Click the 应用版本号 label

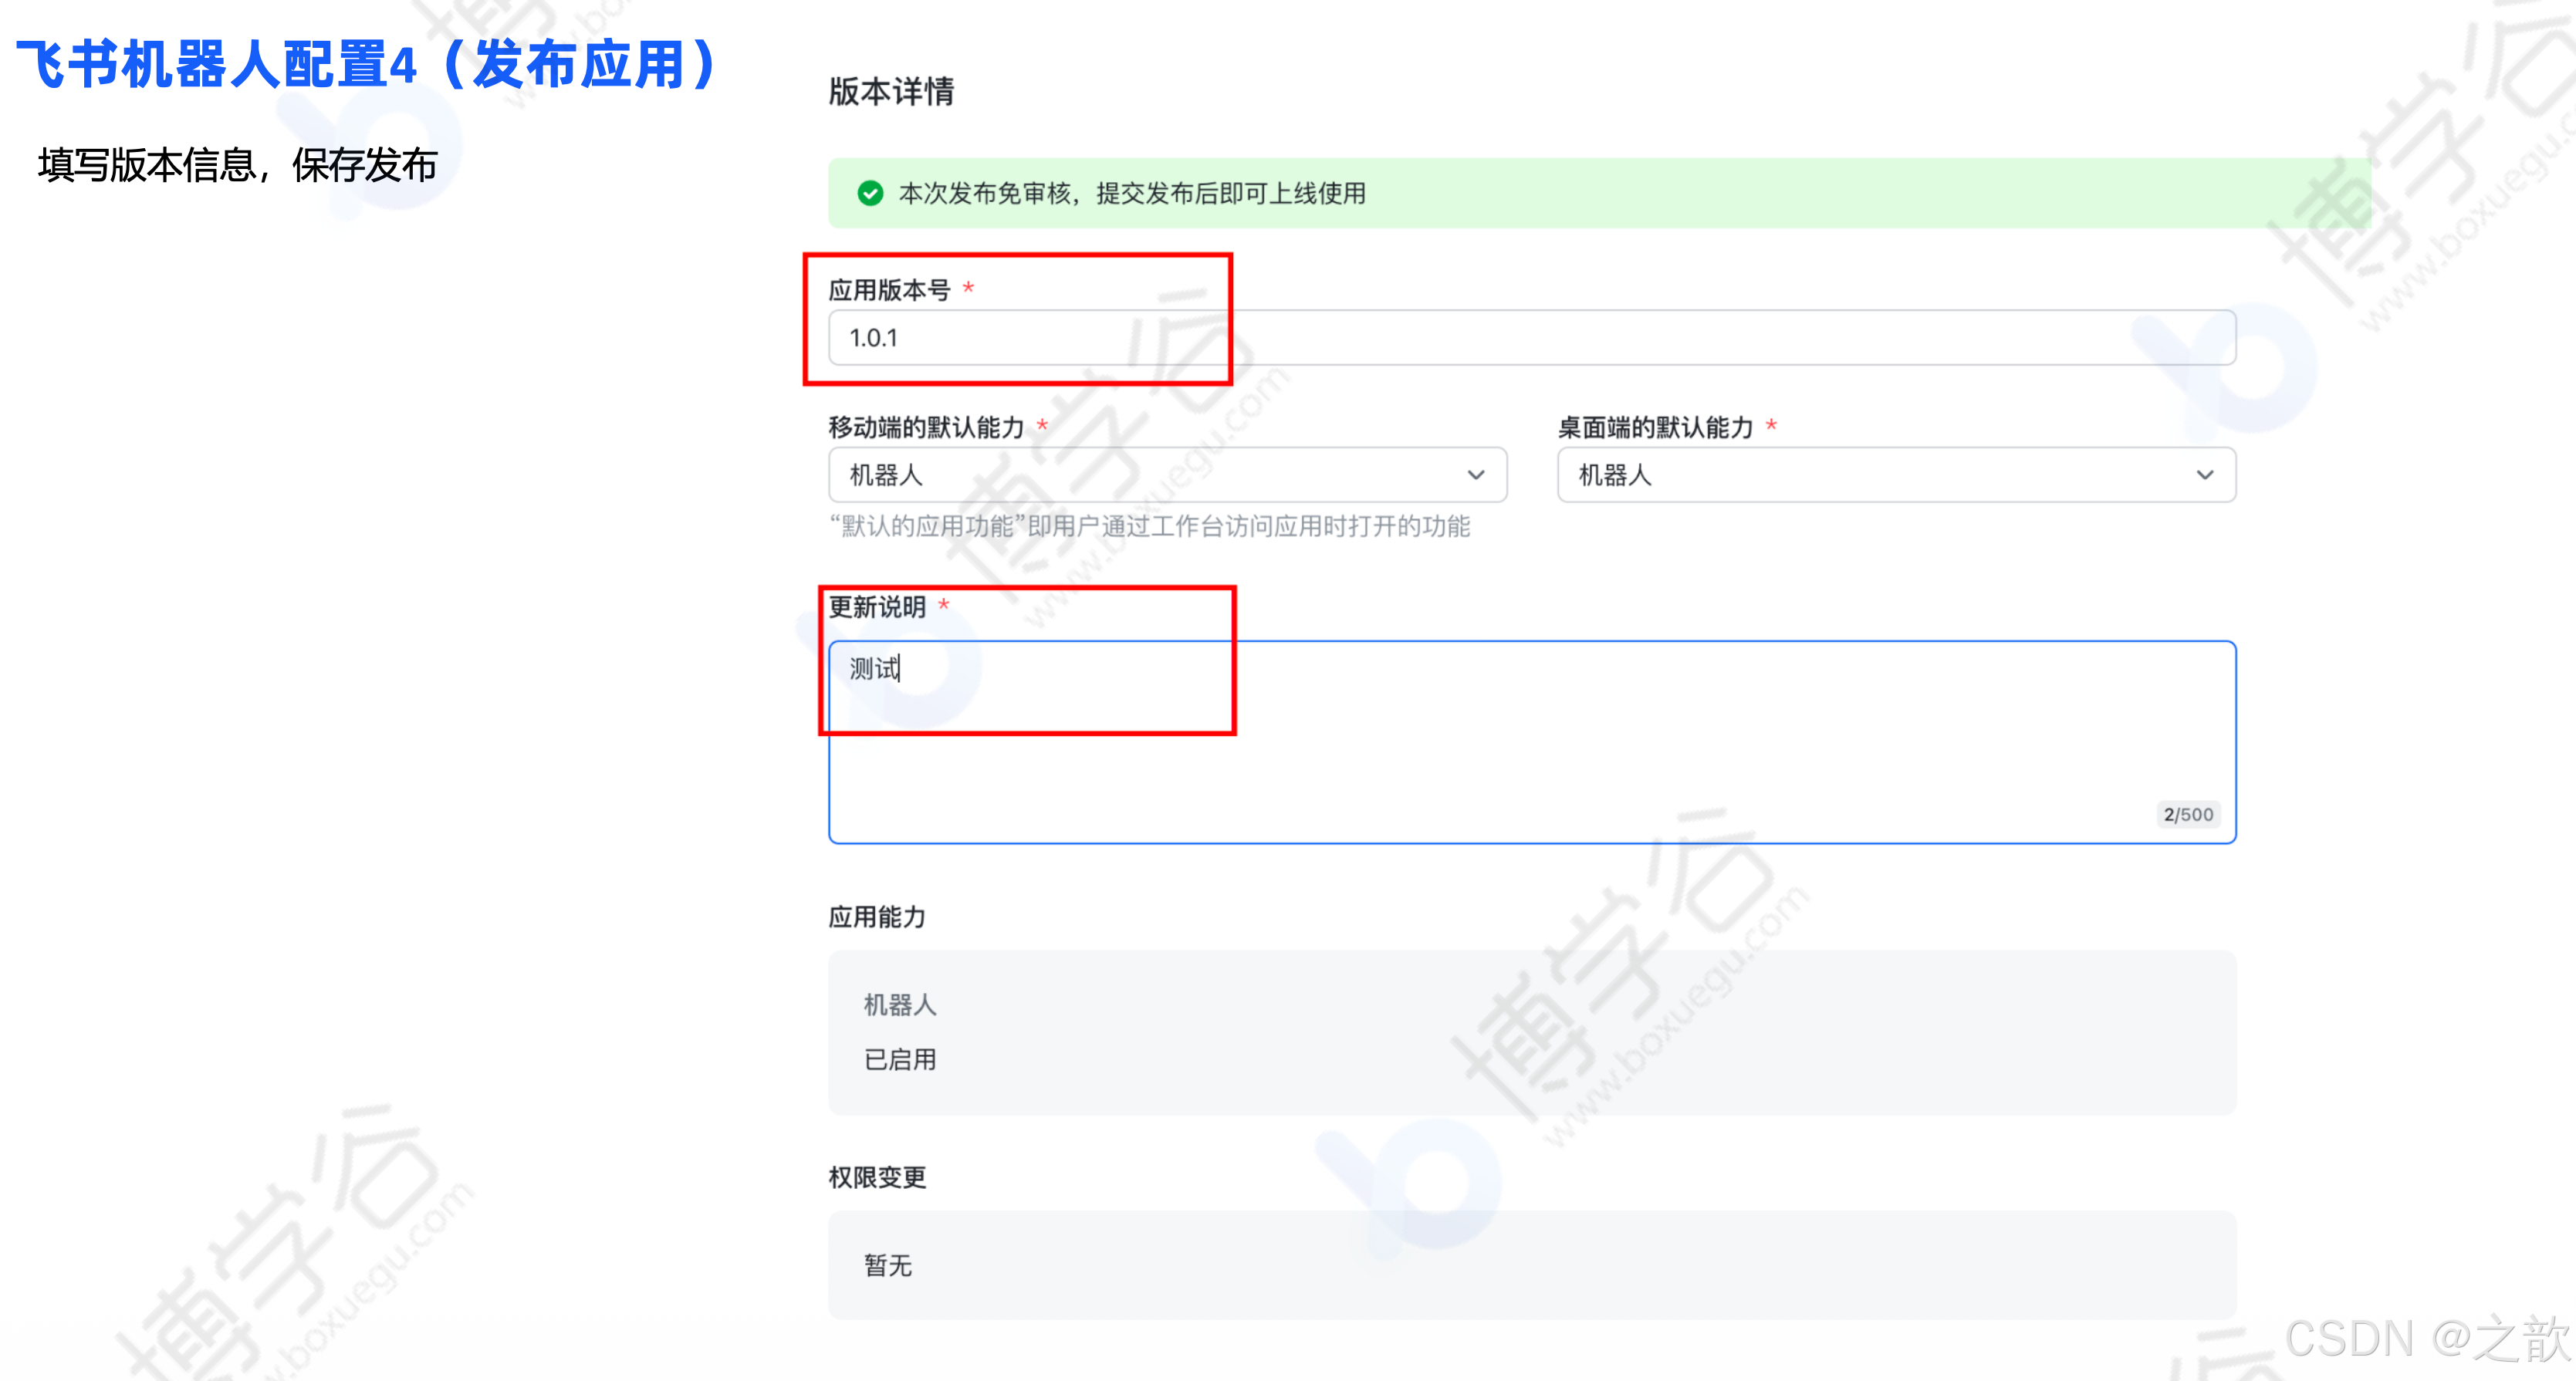(889, 290)
